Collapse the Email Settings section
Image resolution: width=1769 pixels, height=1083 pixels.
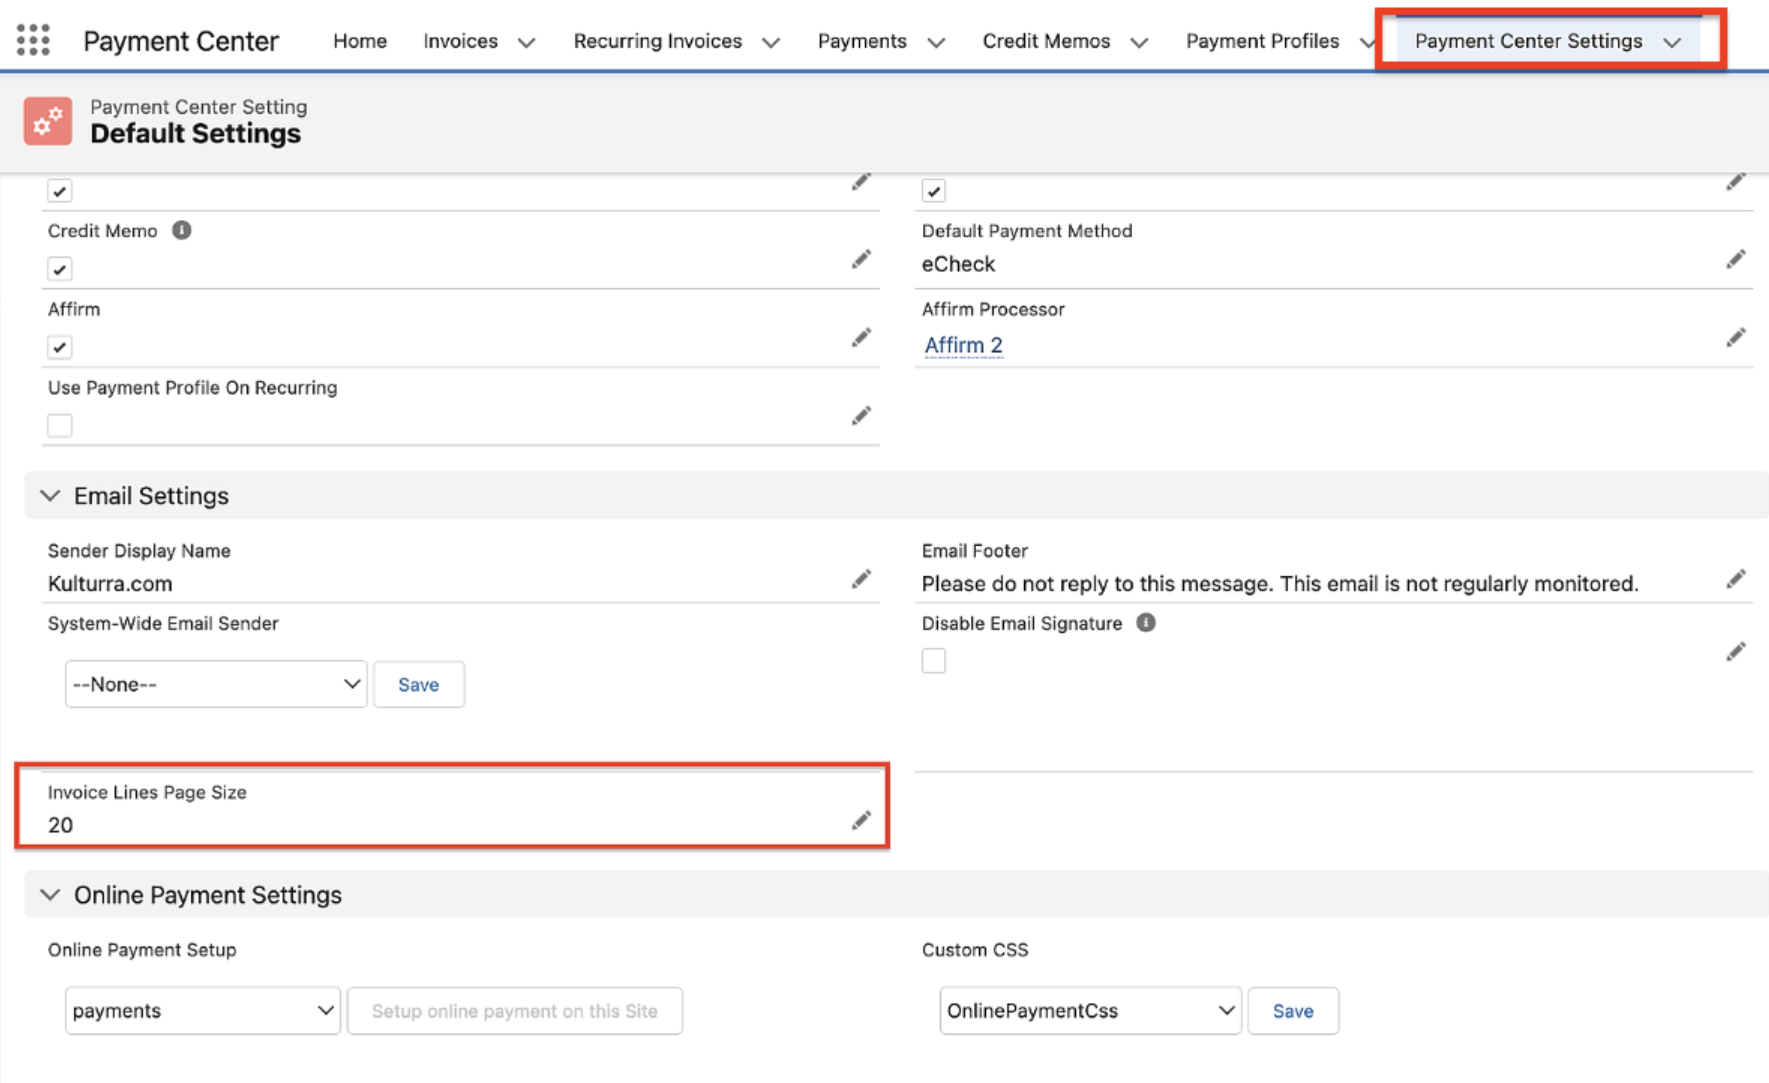[x=50, y=496]
